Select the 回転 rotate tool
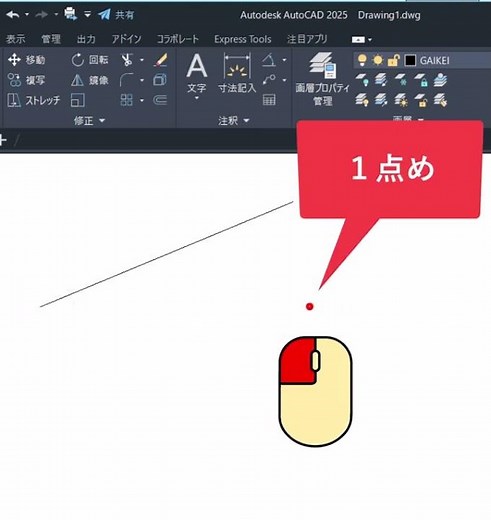This screenshot has height=520, width=491. click(90, 60)
